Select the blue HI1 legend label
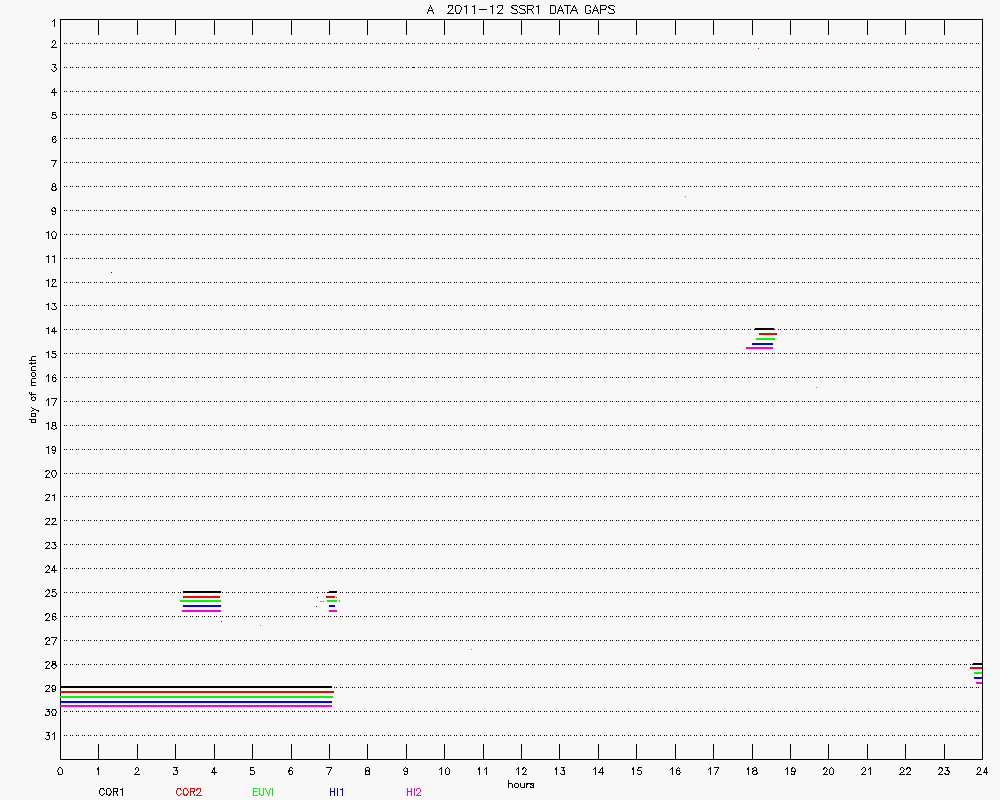This screenshot has height=800, width=1000. [337, 792]
